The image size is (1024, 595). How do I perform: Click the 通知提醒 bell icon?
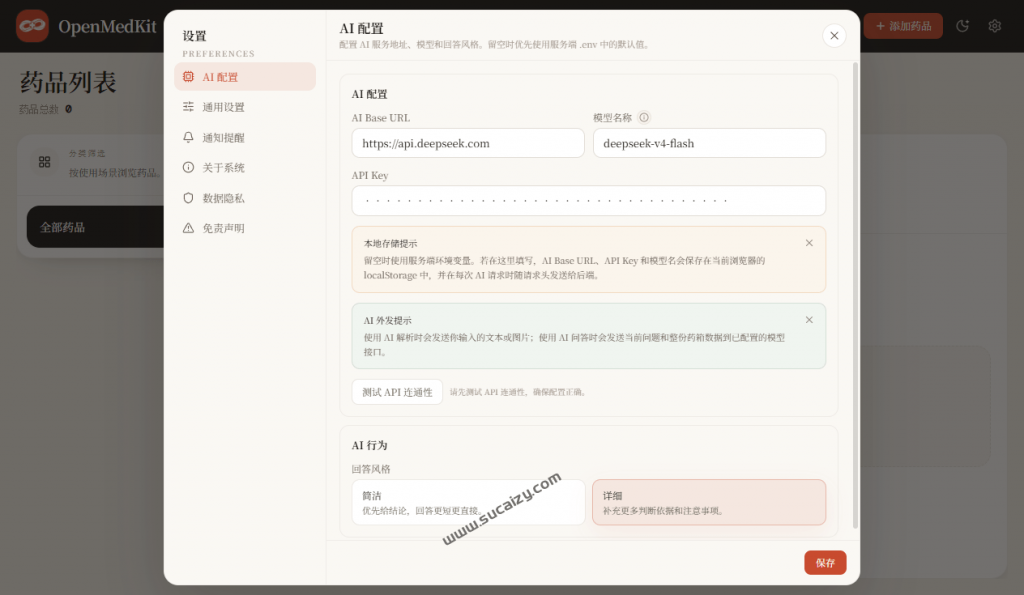click(x=188, y=137)
